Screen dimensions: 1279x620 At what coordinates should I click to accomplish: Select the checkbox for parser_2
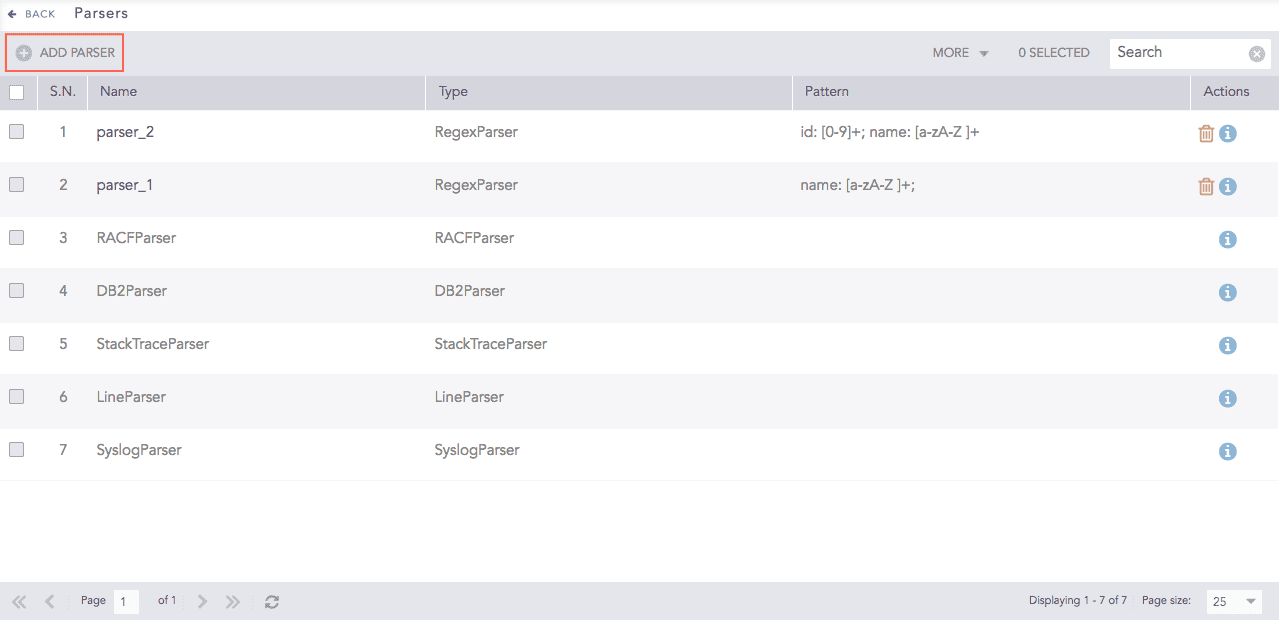point(16,132)
